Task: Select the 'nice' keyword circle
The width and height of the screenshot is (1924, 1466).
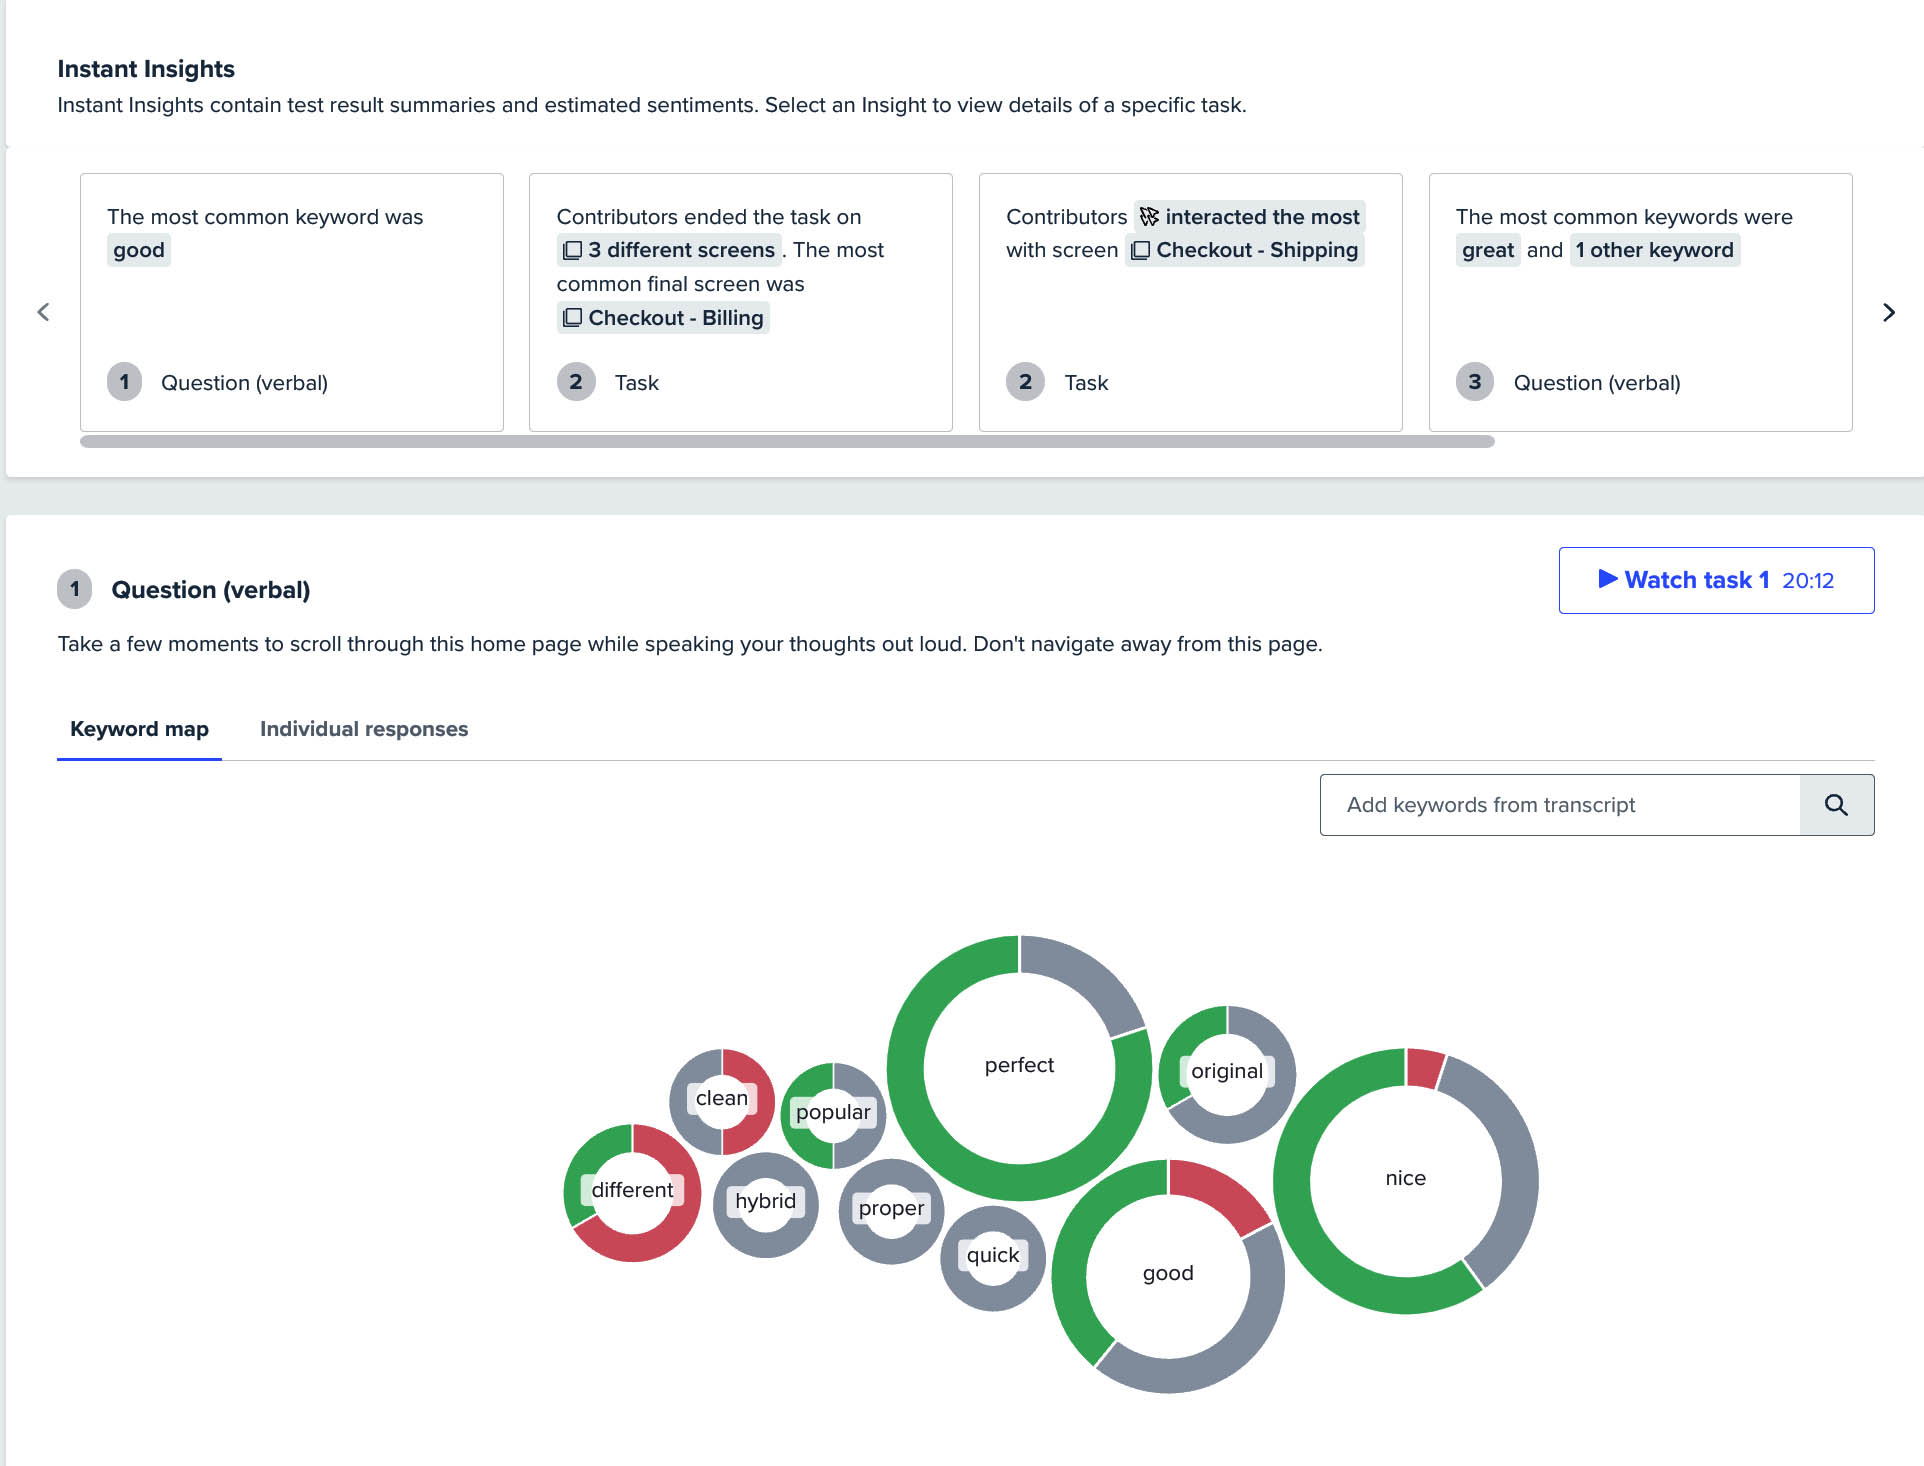Action: pyautogui.click(x=1405, y=1179)
